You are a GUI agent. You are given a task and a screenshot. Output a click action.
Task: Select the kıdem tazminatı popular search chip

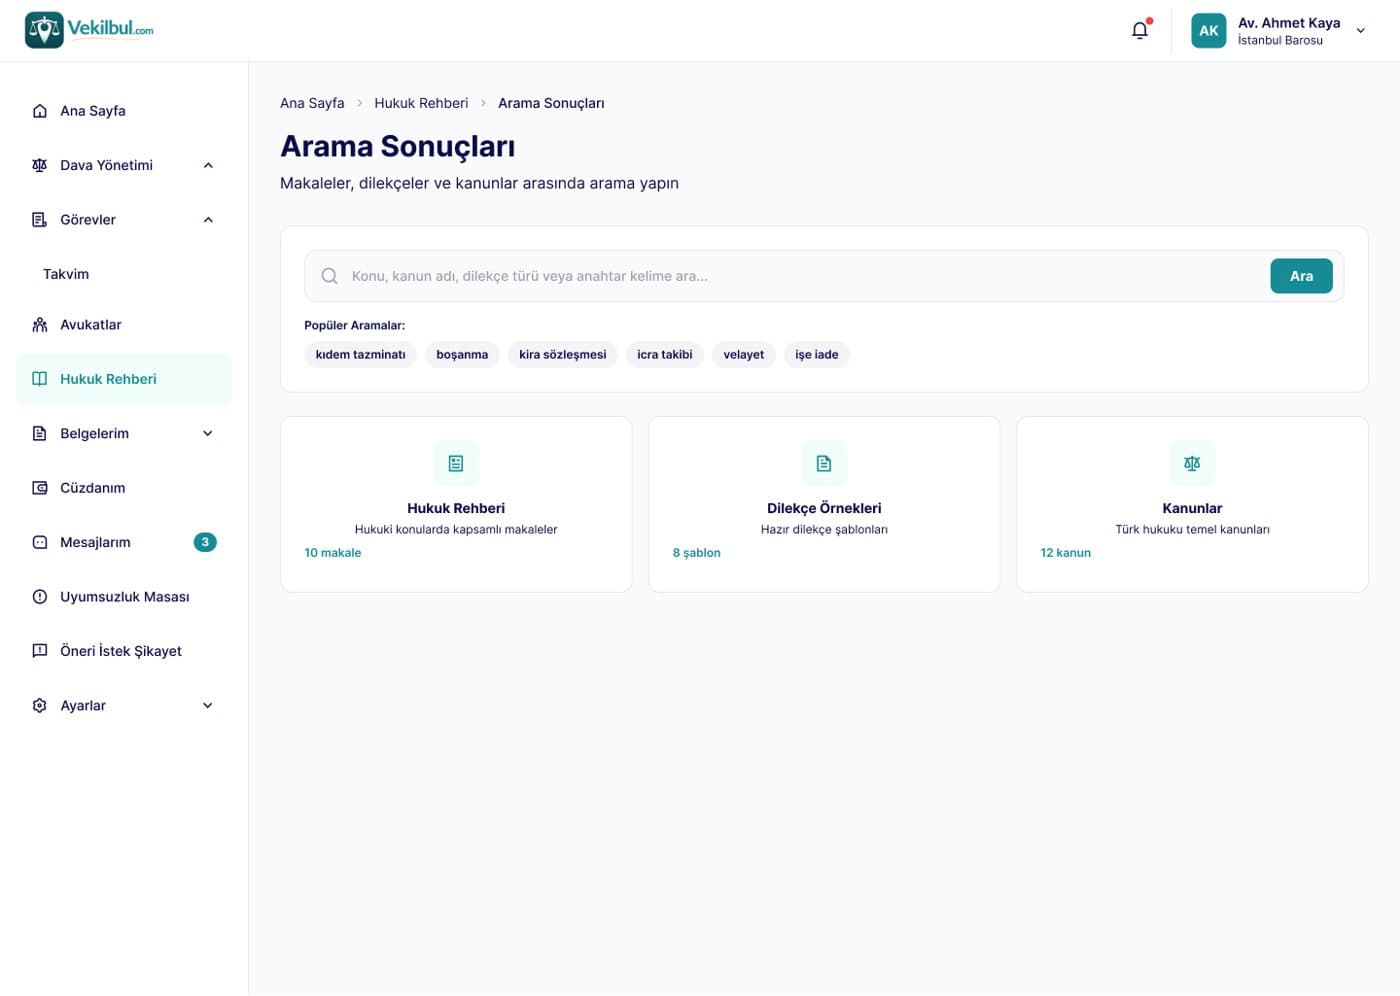tap(361, 354)
